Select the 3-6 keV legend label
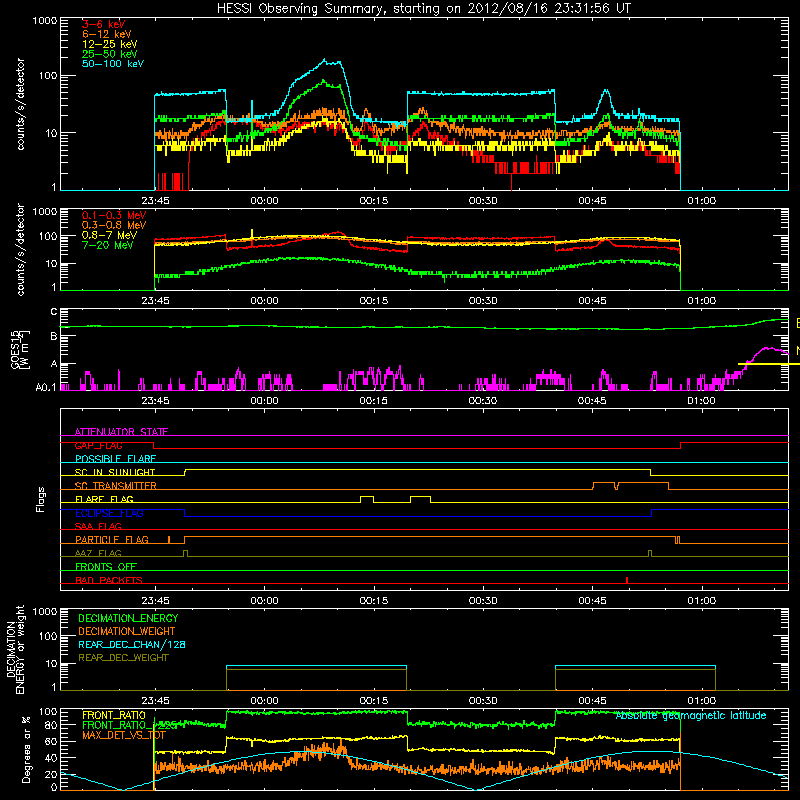 (103, 24)
